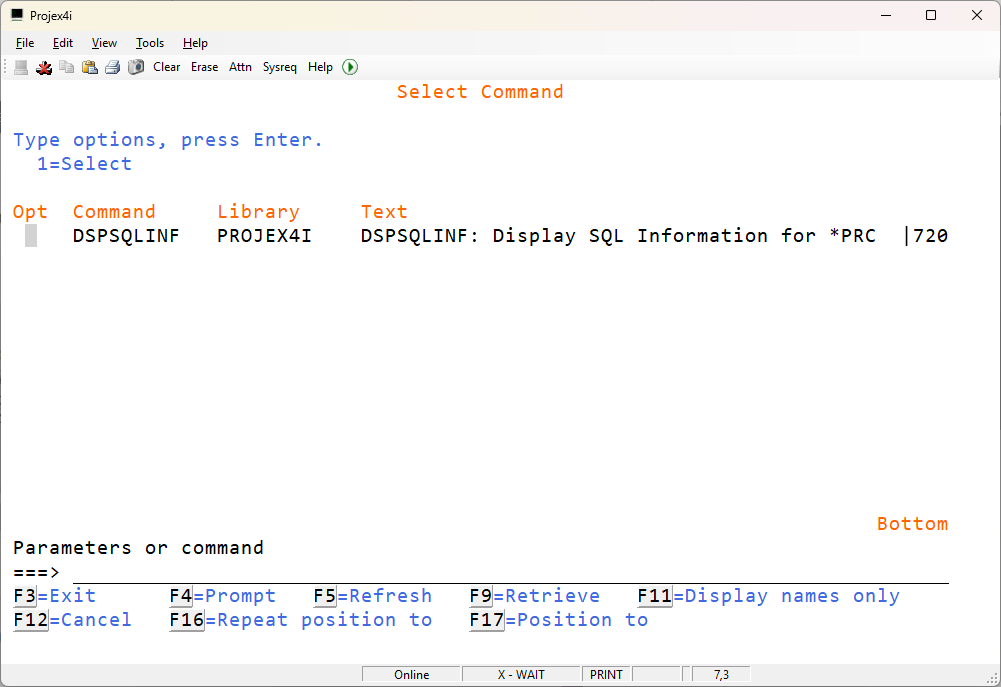This screenshot has height=687, width=1001.
Task: Maximize the Projex4i window
Action: 931,15
